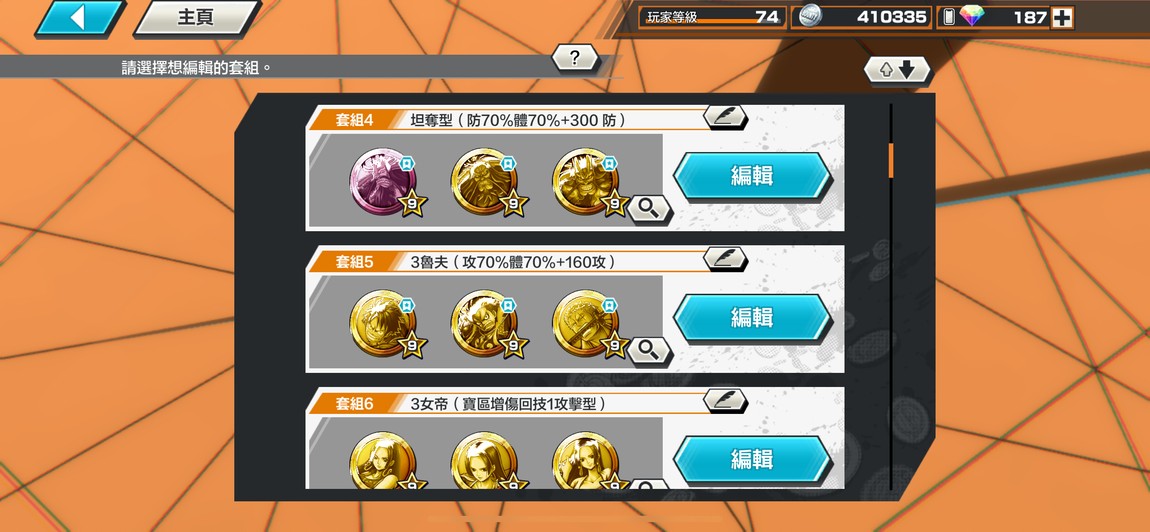Tap the back arrow button
Image resolution: width=1150 pixels, height=532 pixels.
pyautogui.click(x=79, y=18)
